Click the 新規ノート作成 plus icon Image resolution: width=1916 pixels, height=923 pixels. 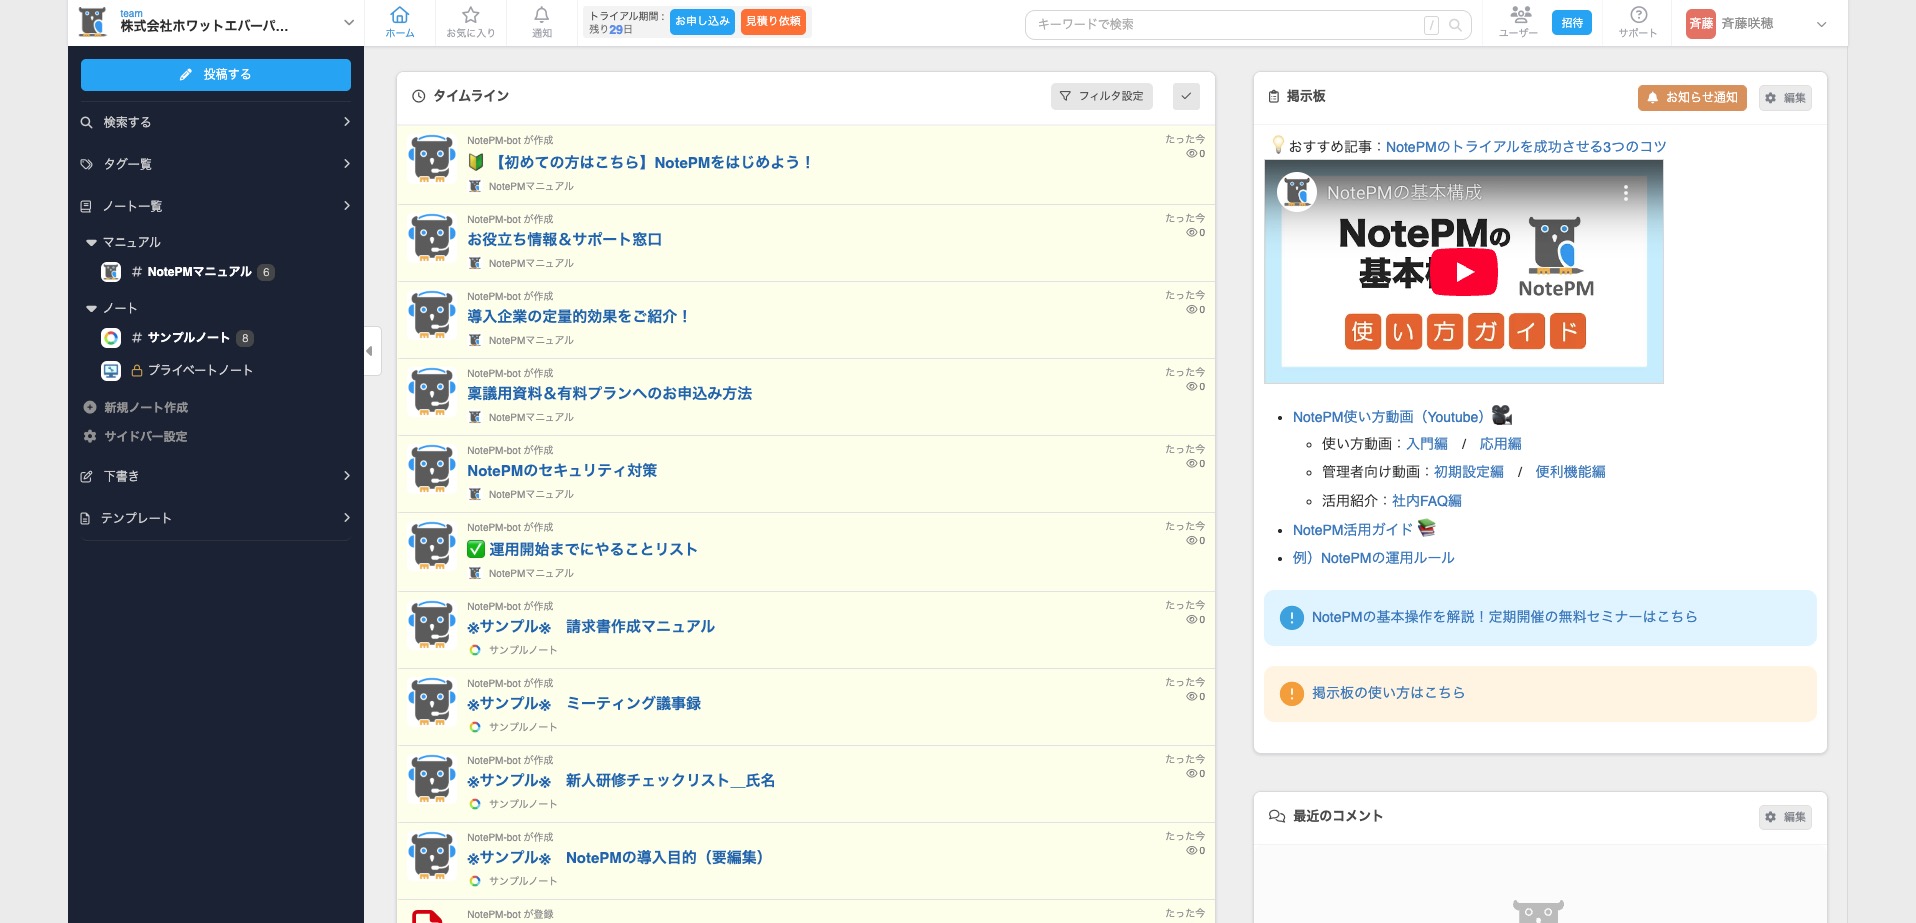[x=90, y=408]
